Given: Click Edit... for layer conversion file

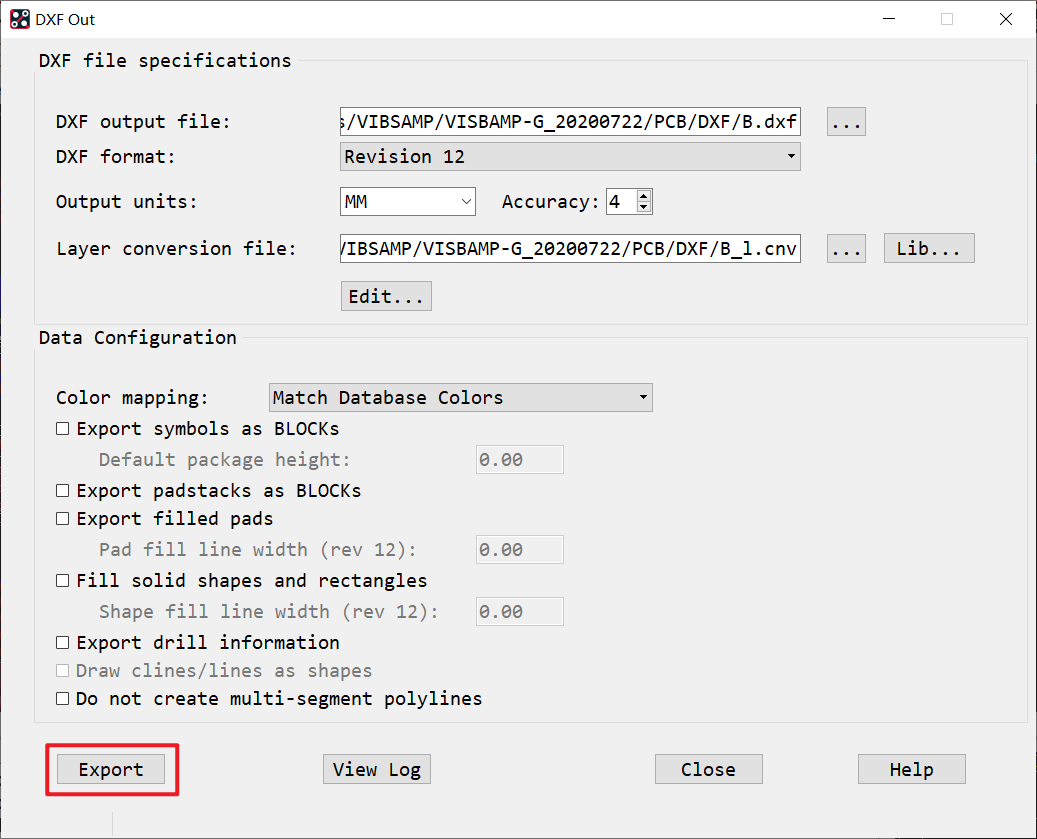Looking at the screenshot, I should point(386,297).
